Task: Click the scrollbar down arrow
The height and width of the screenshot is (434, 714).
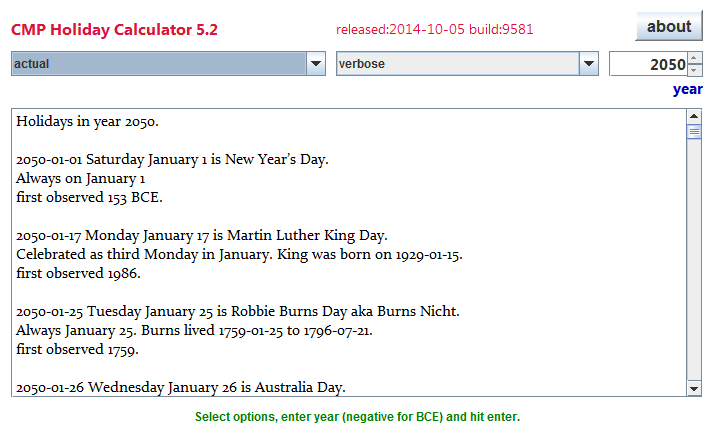Action: (694, 389)
